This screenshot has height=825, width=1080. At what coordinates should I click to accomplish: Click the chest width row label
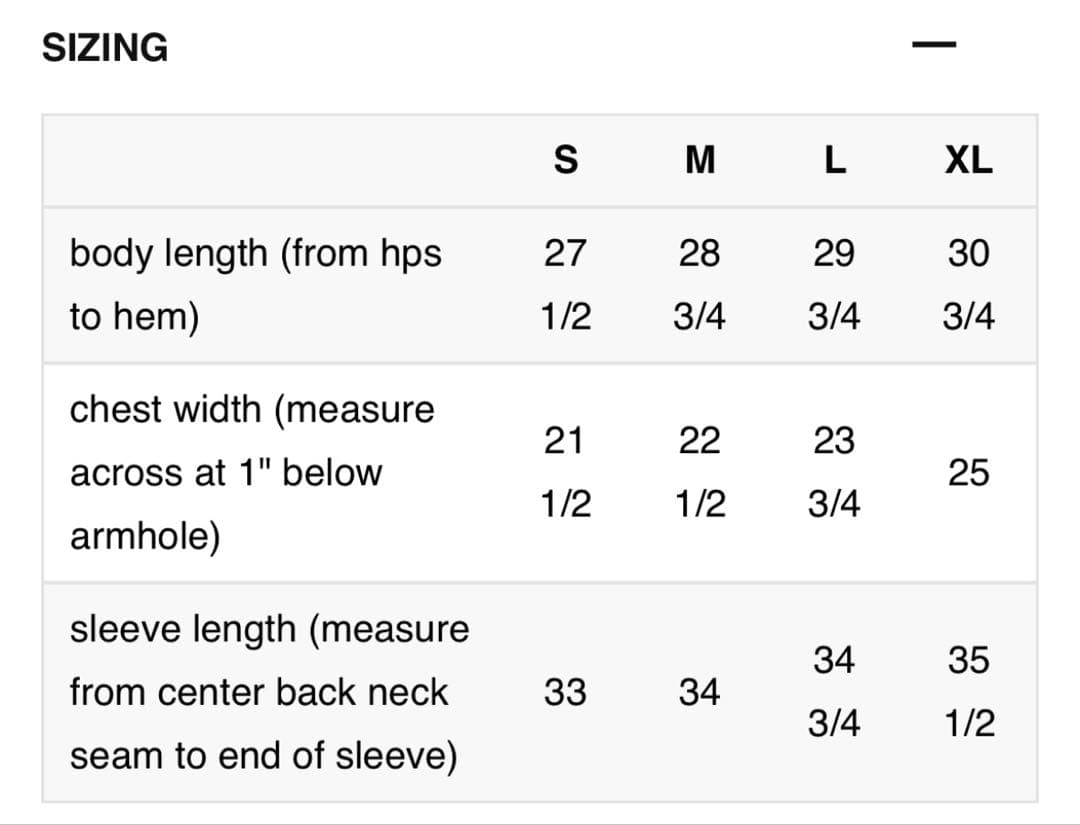point(252,472)
